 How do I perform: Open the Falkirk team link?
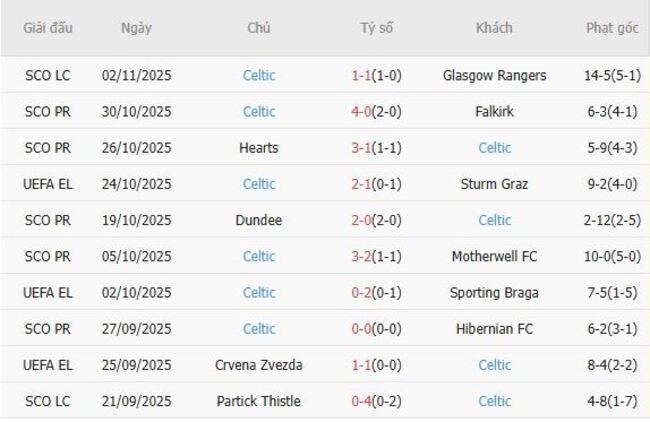[x=494, y=111]
